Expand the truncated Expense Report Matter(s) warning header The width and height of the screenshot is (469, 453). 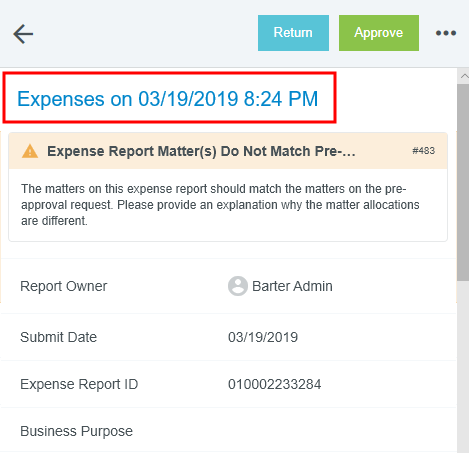201,151
